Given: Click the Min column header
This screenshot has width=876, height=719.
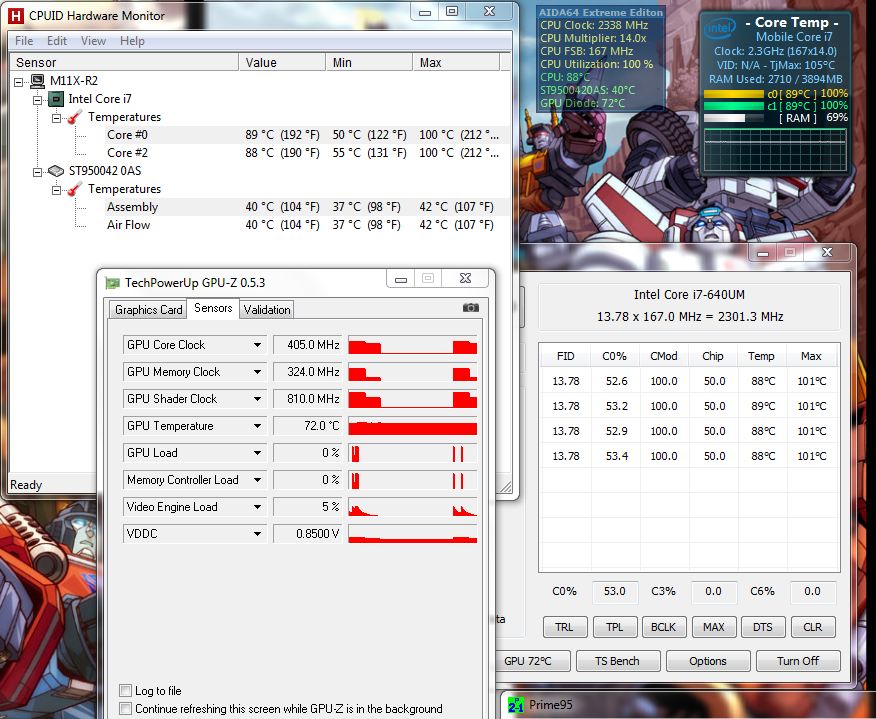Looking at the screenshot, I should click(369, 63).
